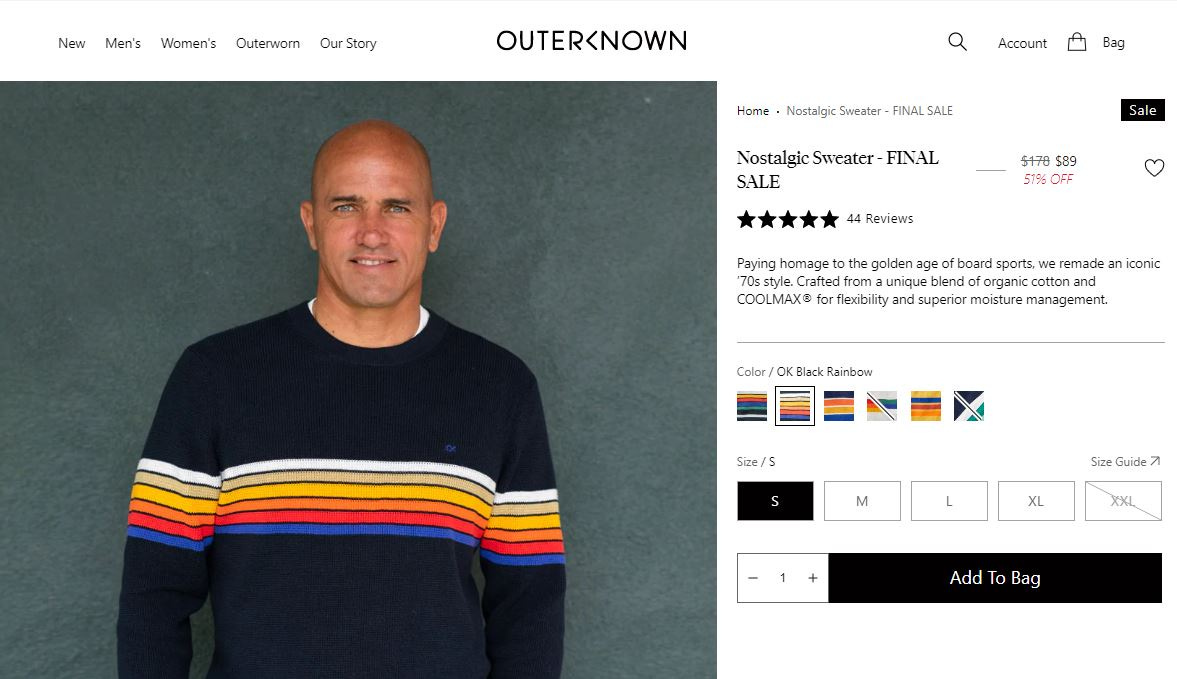Viewport: 1177px width, 679px height.
Task: Choose size S option
Action: tap(775, 501)
